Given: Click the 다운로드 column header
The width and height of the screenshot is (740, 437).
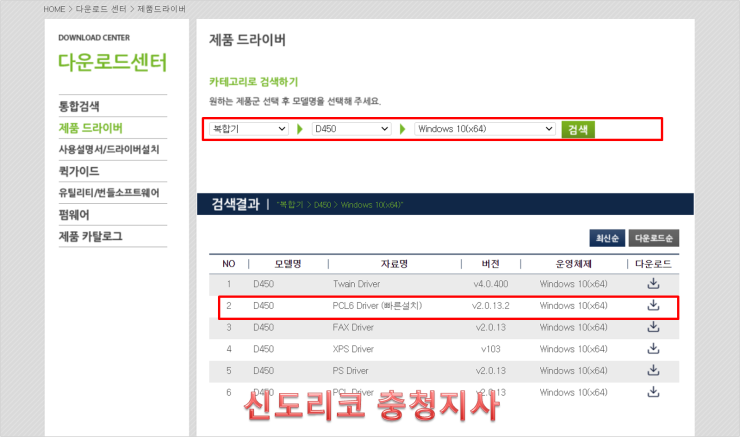Looking at the screenshot, I should coord(653,264).
